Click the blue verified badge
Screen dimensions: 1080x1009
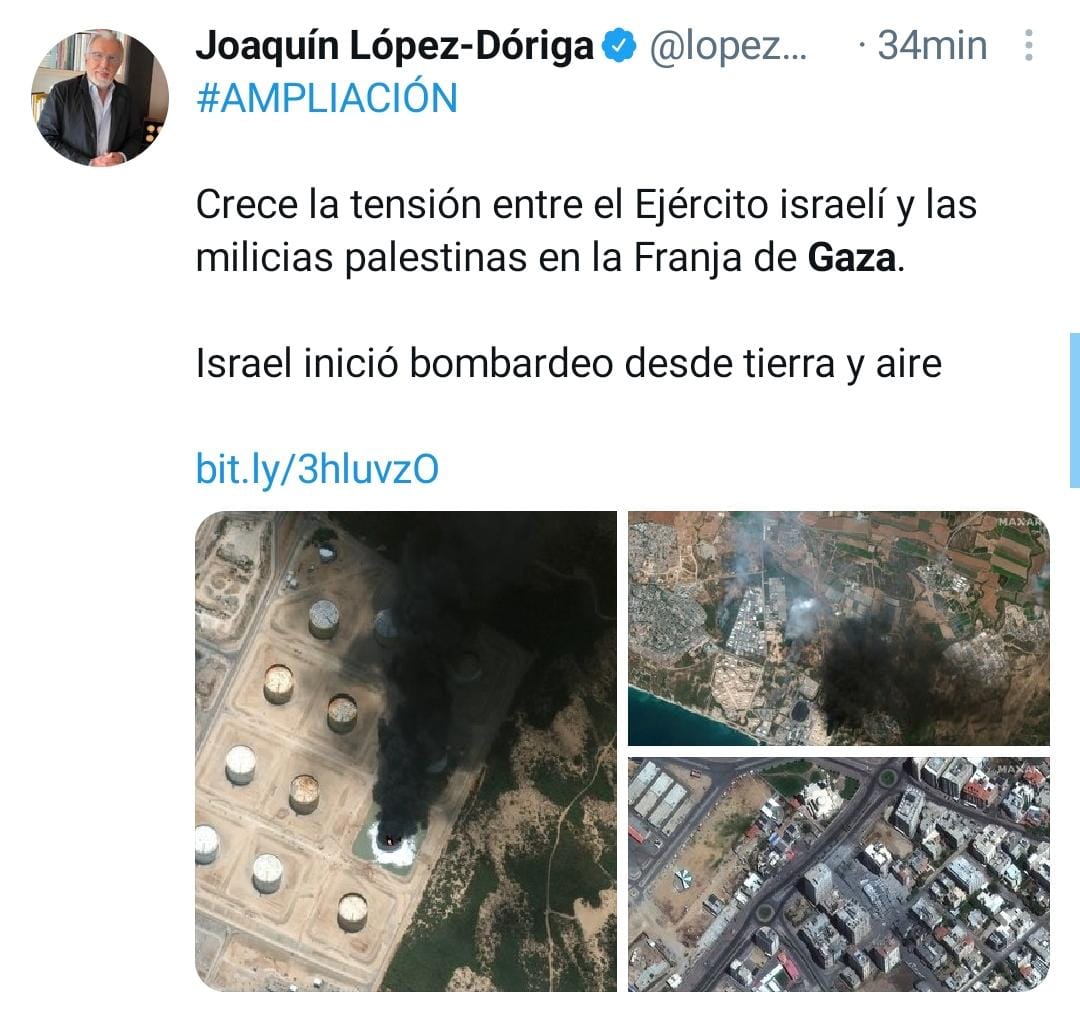tap(619, 46)
